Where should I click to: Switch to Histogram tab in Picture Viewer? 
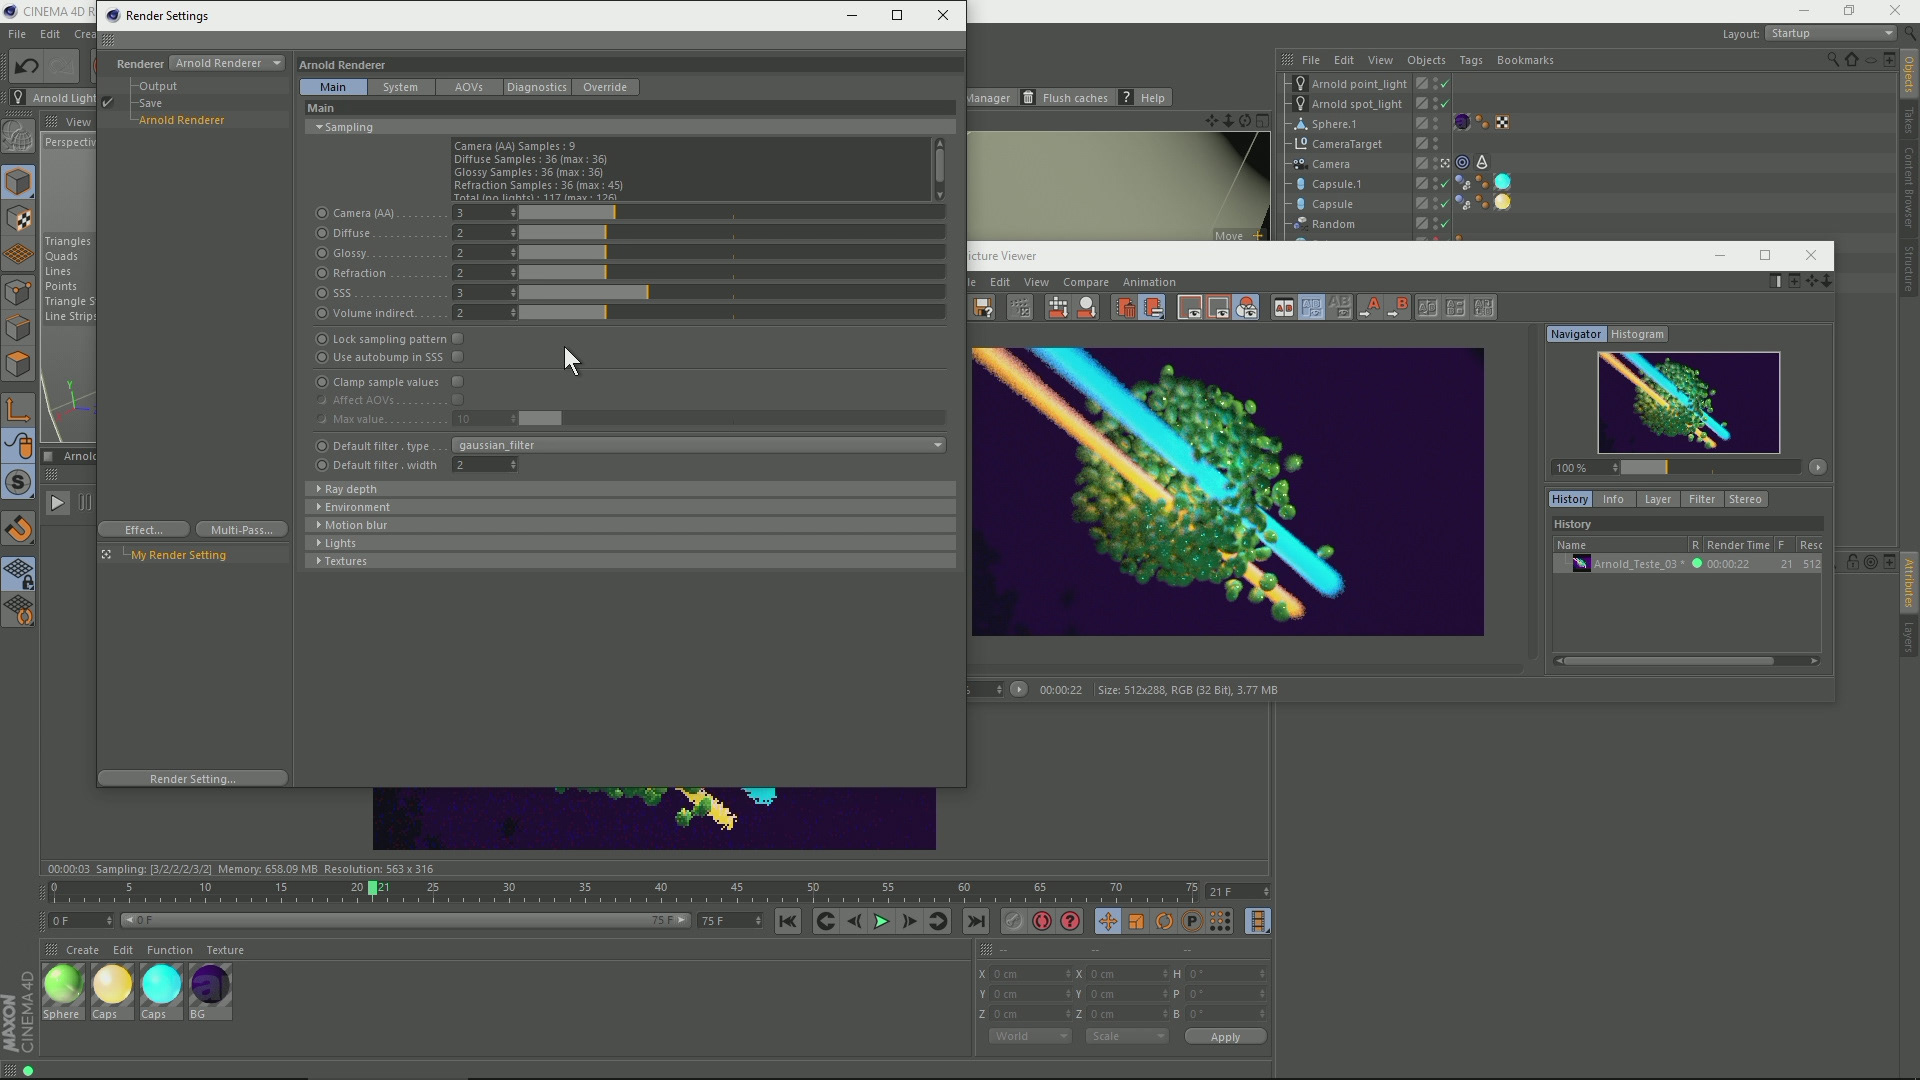pyautogui.click(x=1637, y=334)
